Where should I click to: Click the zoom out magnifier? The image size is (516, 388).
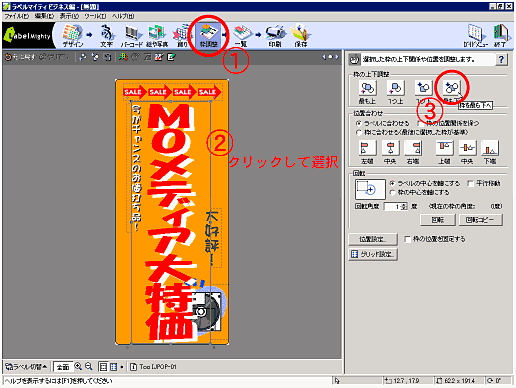(89, 367)
